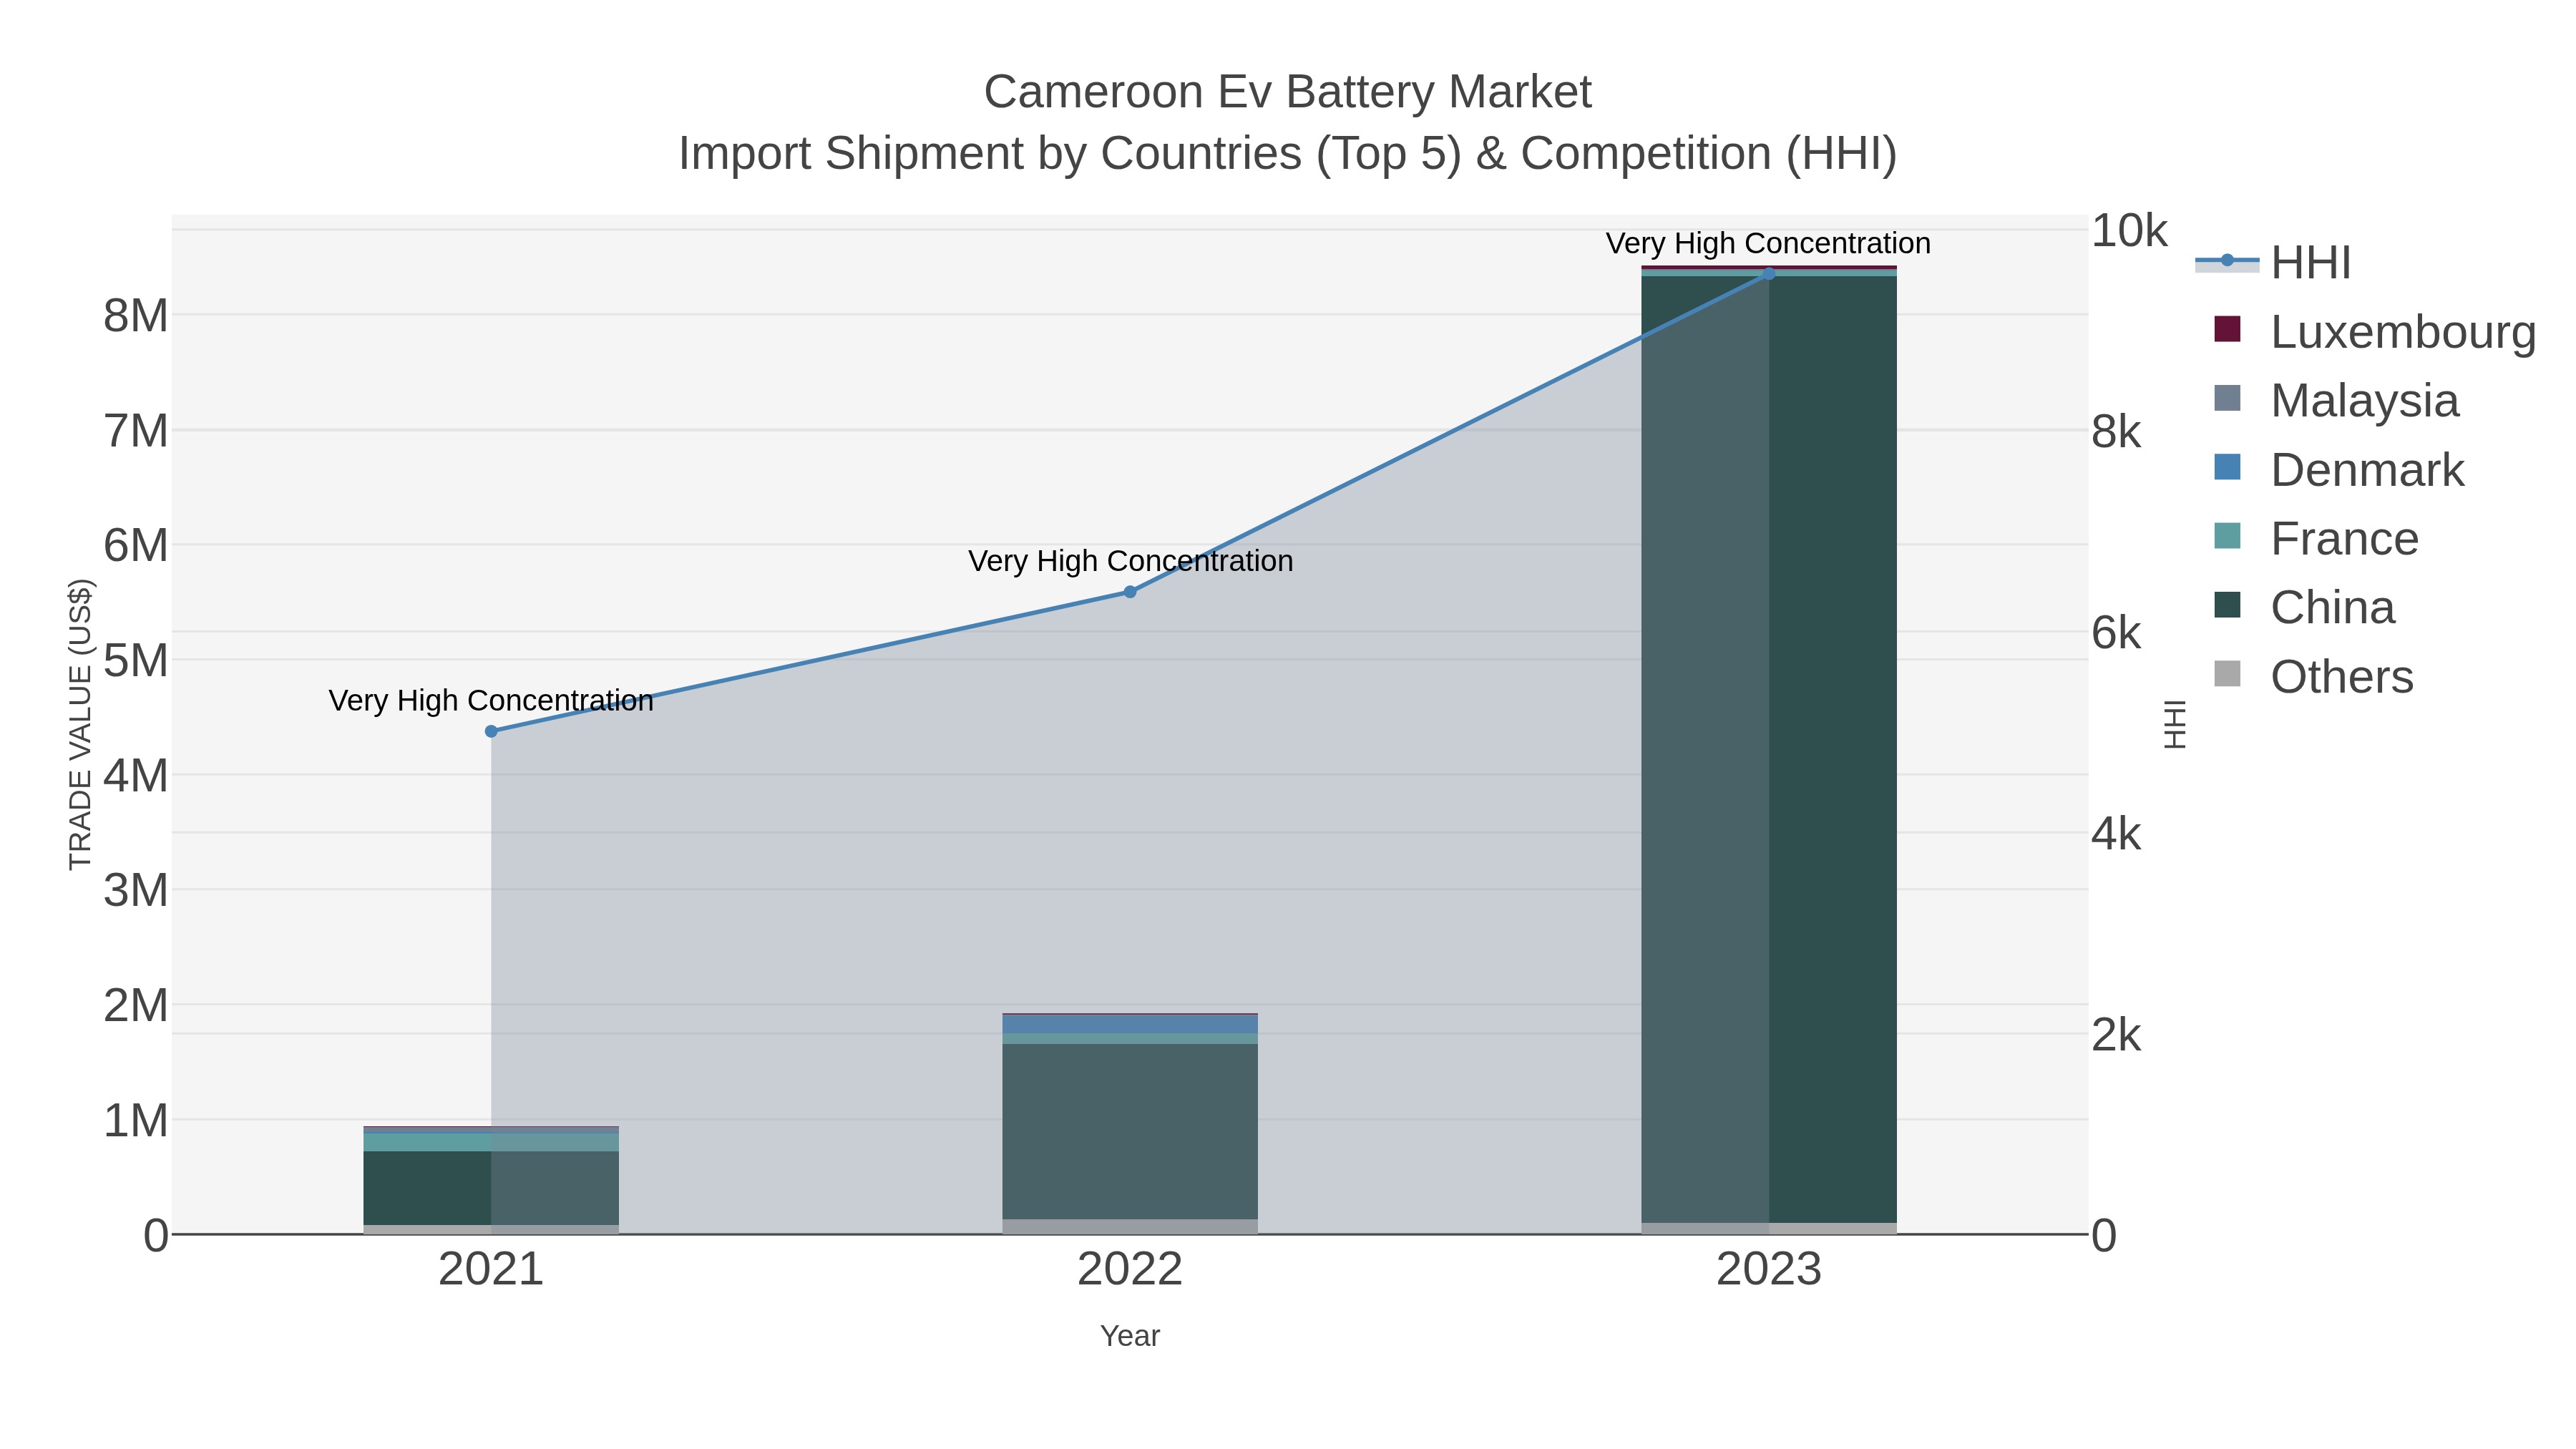The width and height of the screenshot is (2576, 1449).
Task: Click the France legend color swatch
Action: (x=2227, y=536)
